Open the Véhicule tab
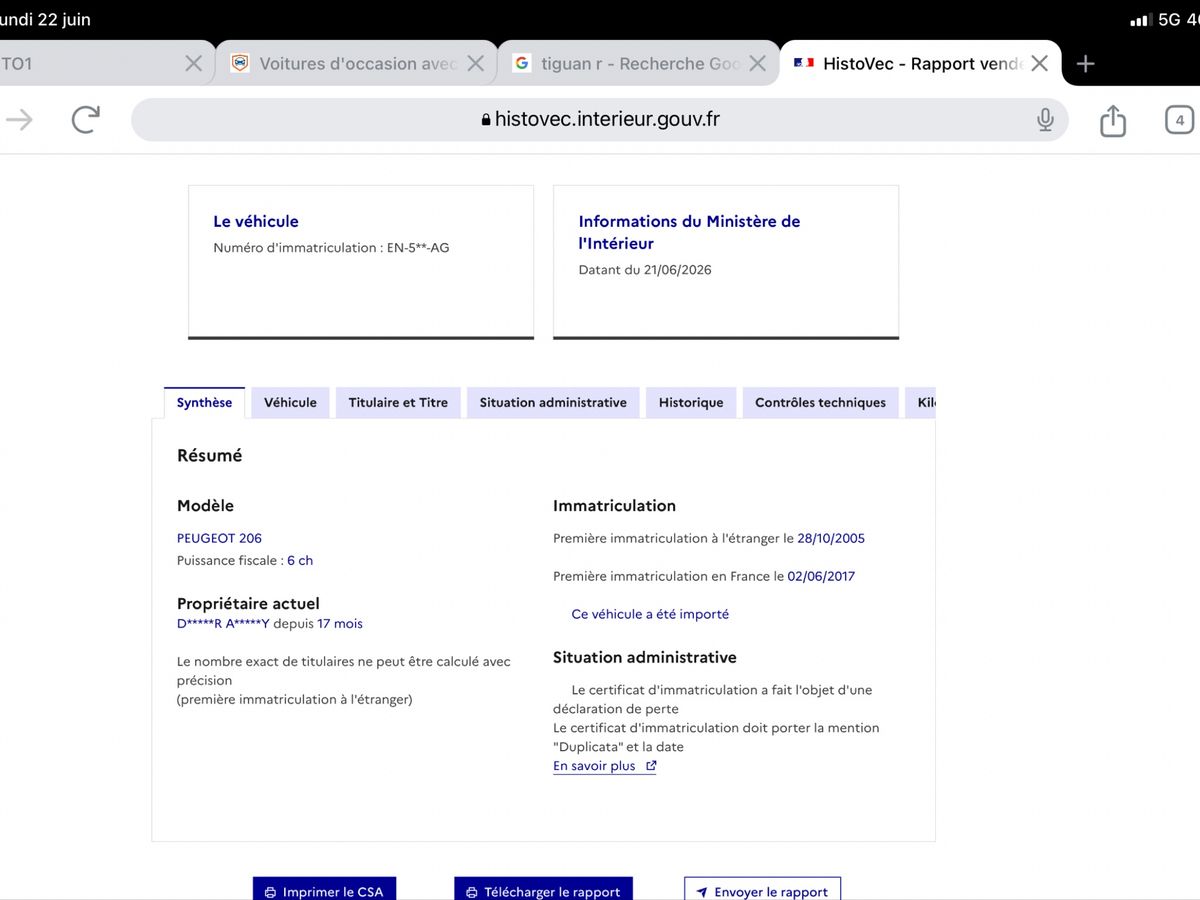The height and width of the screenshot is (900, 1200). [x=290, y=403]
